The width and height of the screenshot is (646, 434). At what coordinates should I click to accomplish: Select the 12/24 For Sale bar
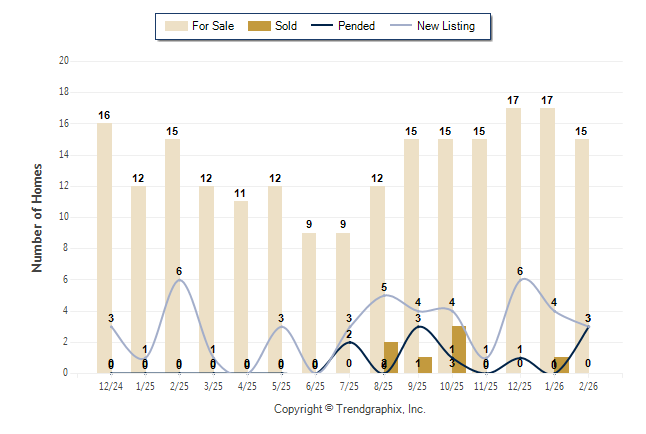click(104, 248)
